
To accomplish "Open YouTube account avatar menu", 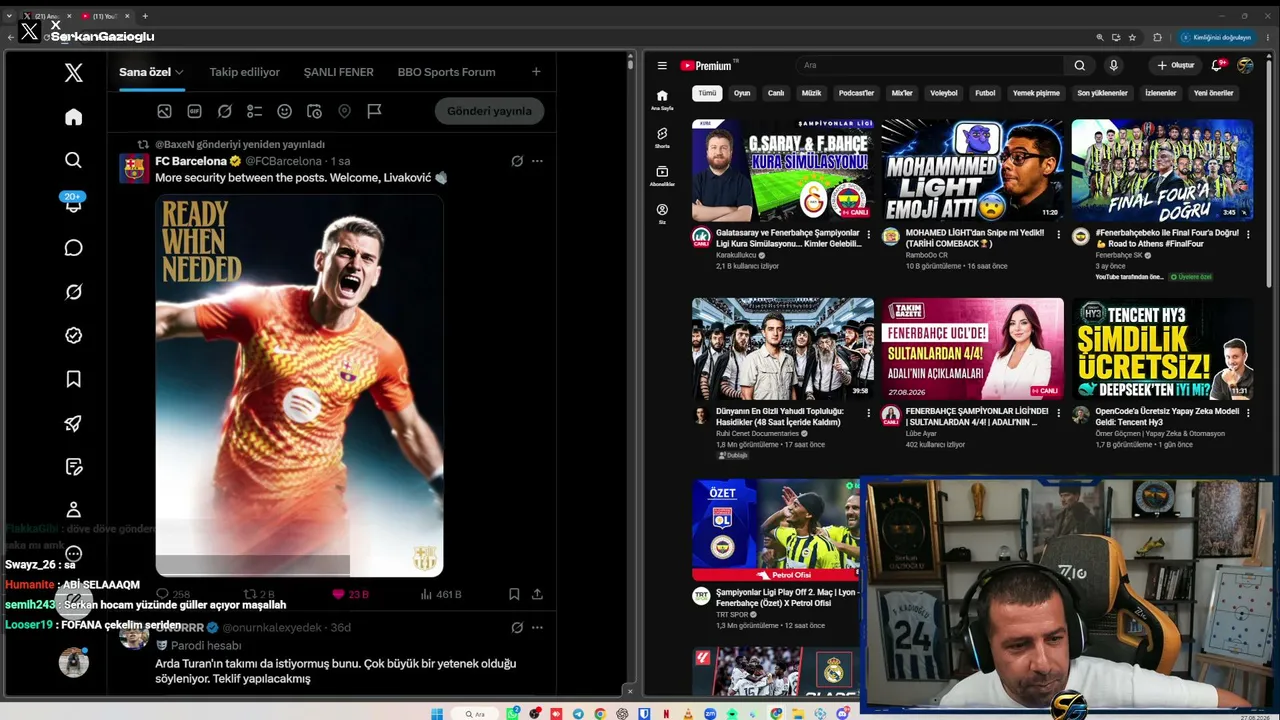I will click(x=1245, y=66).
